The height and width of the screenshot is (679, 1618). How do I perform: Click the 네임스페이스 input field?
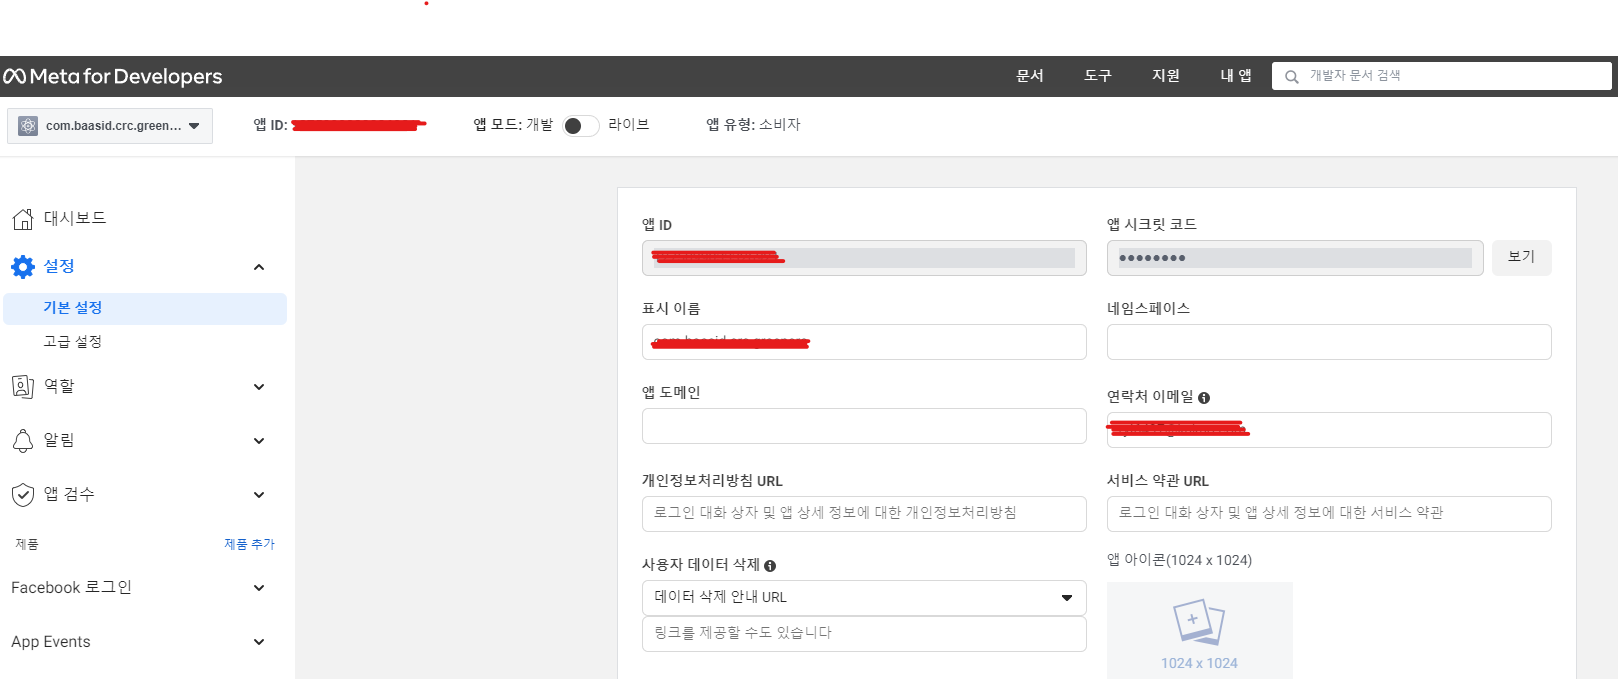pyautogui.click(x=1329, y=342)
